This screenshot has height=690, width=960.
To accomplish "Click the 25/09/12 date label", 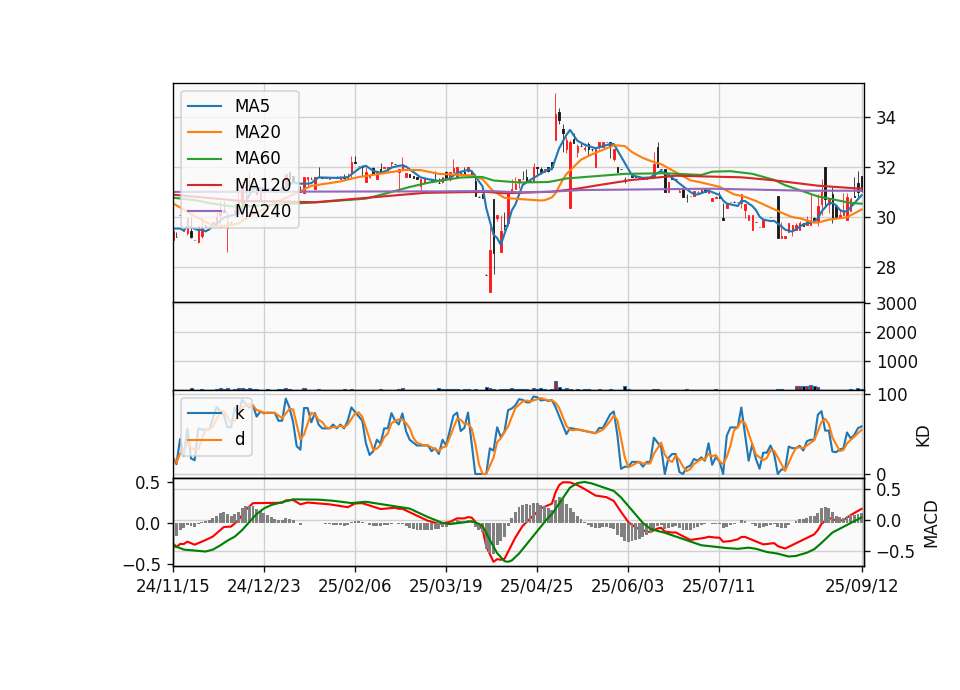I will pos(862,586).
